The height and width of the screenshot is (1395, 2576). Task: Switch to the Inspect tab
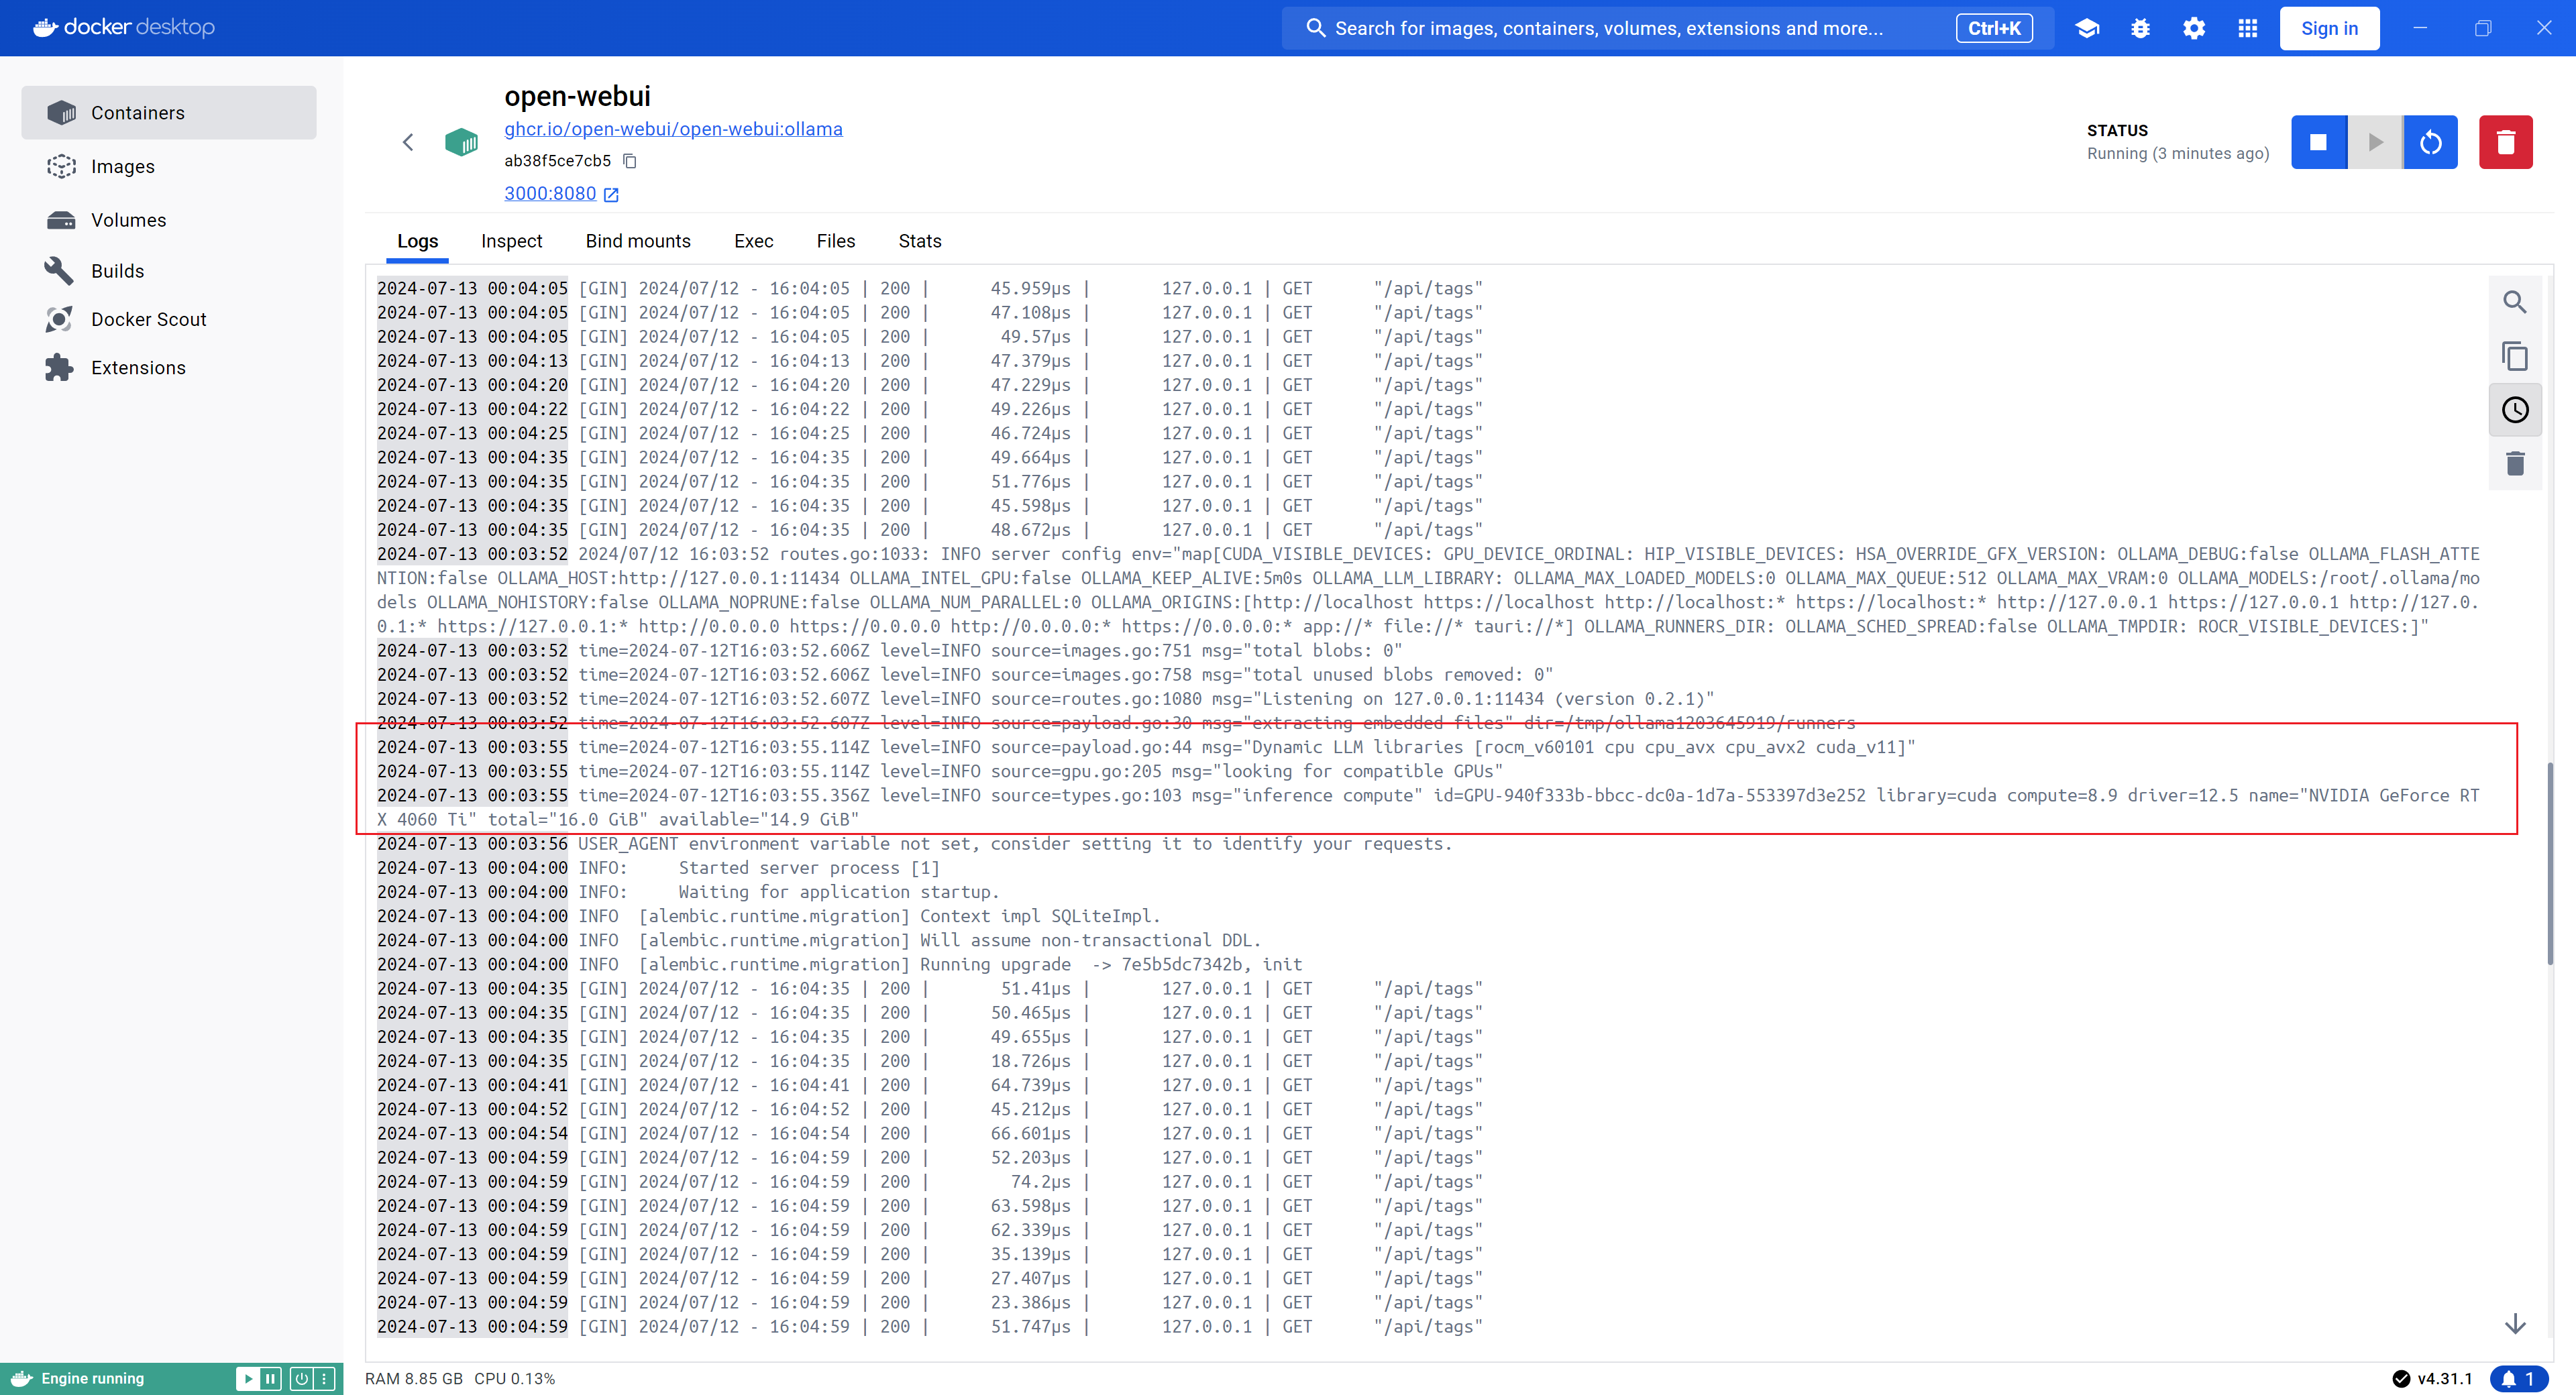tap(511, 241)
